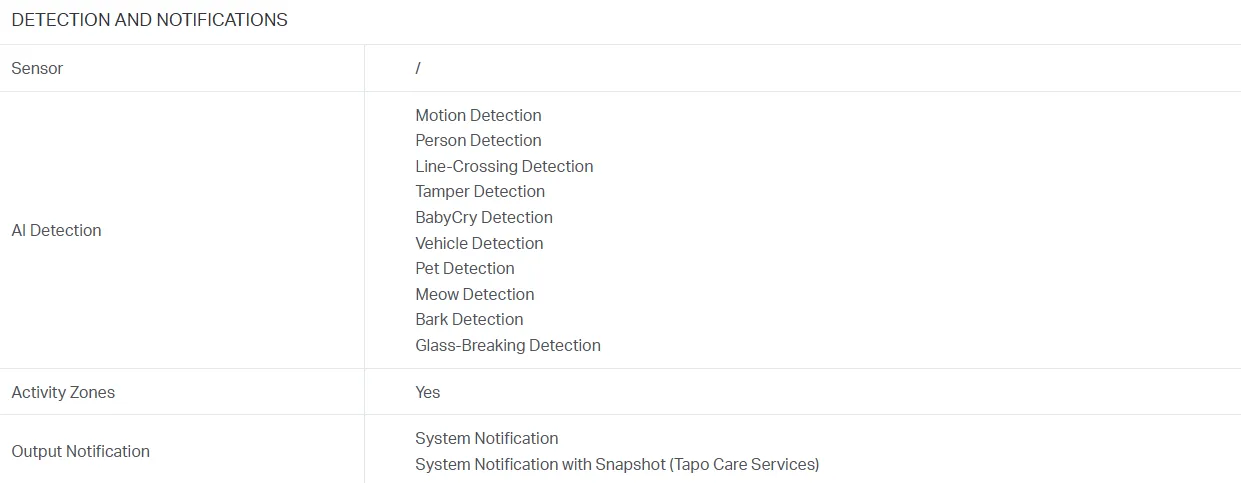1241x483 pixels.
Task: Select the Line-Crossing Detection text
Action: point(504,166)
